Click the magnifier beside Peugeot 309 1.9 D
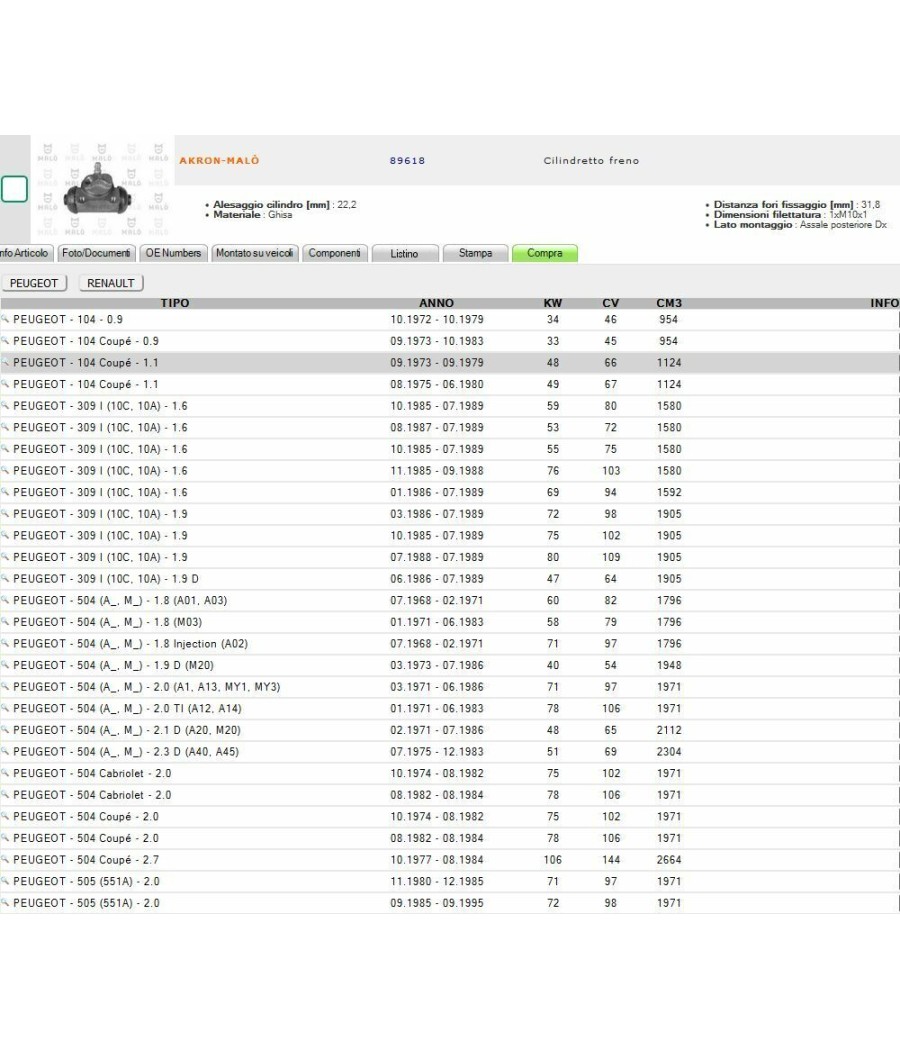 click(x=5, y=579)
